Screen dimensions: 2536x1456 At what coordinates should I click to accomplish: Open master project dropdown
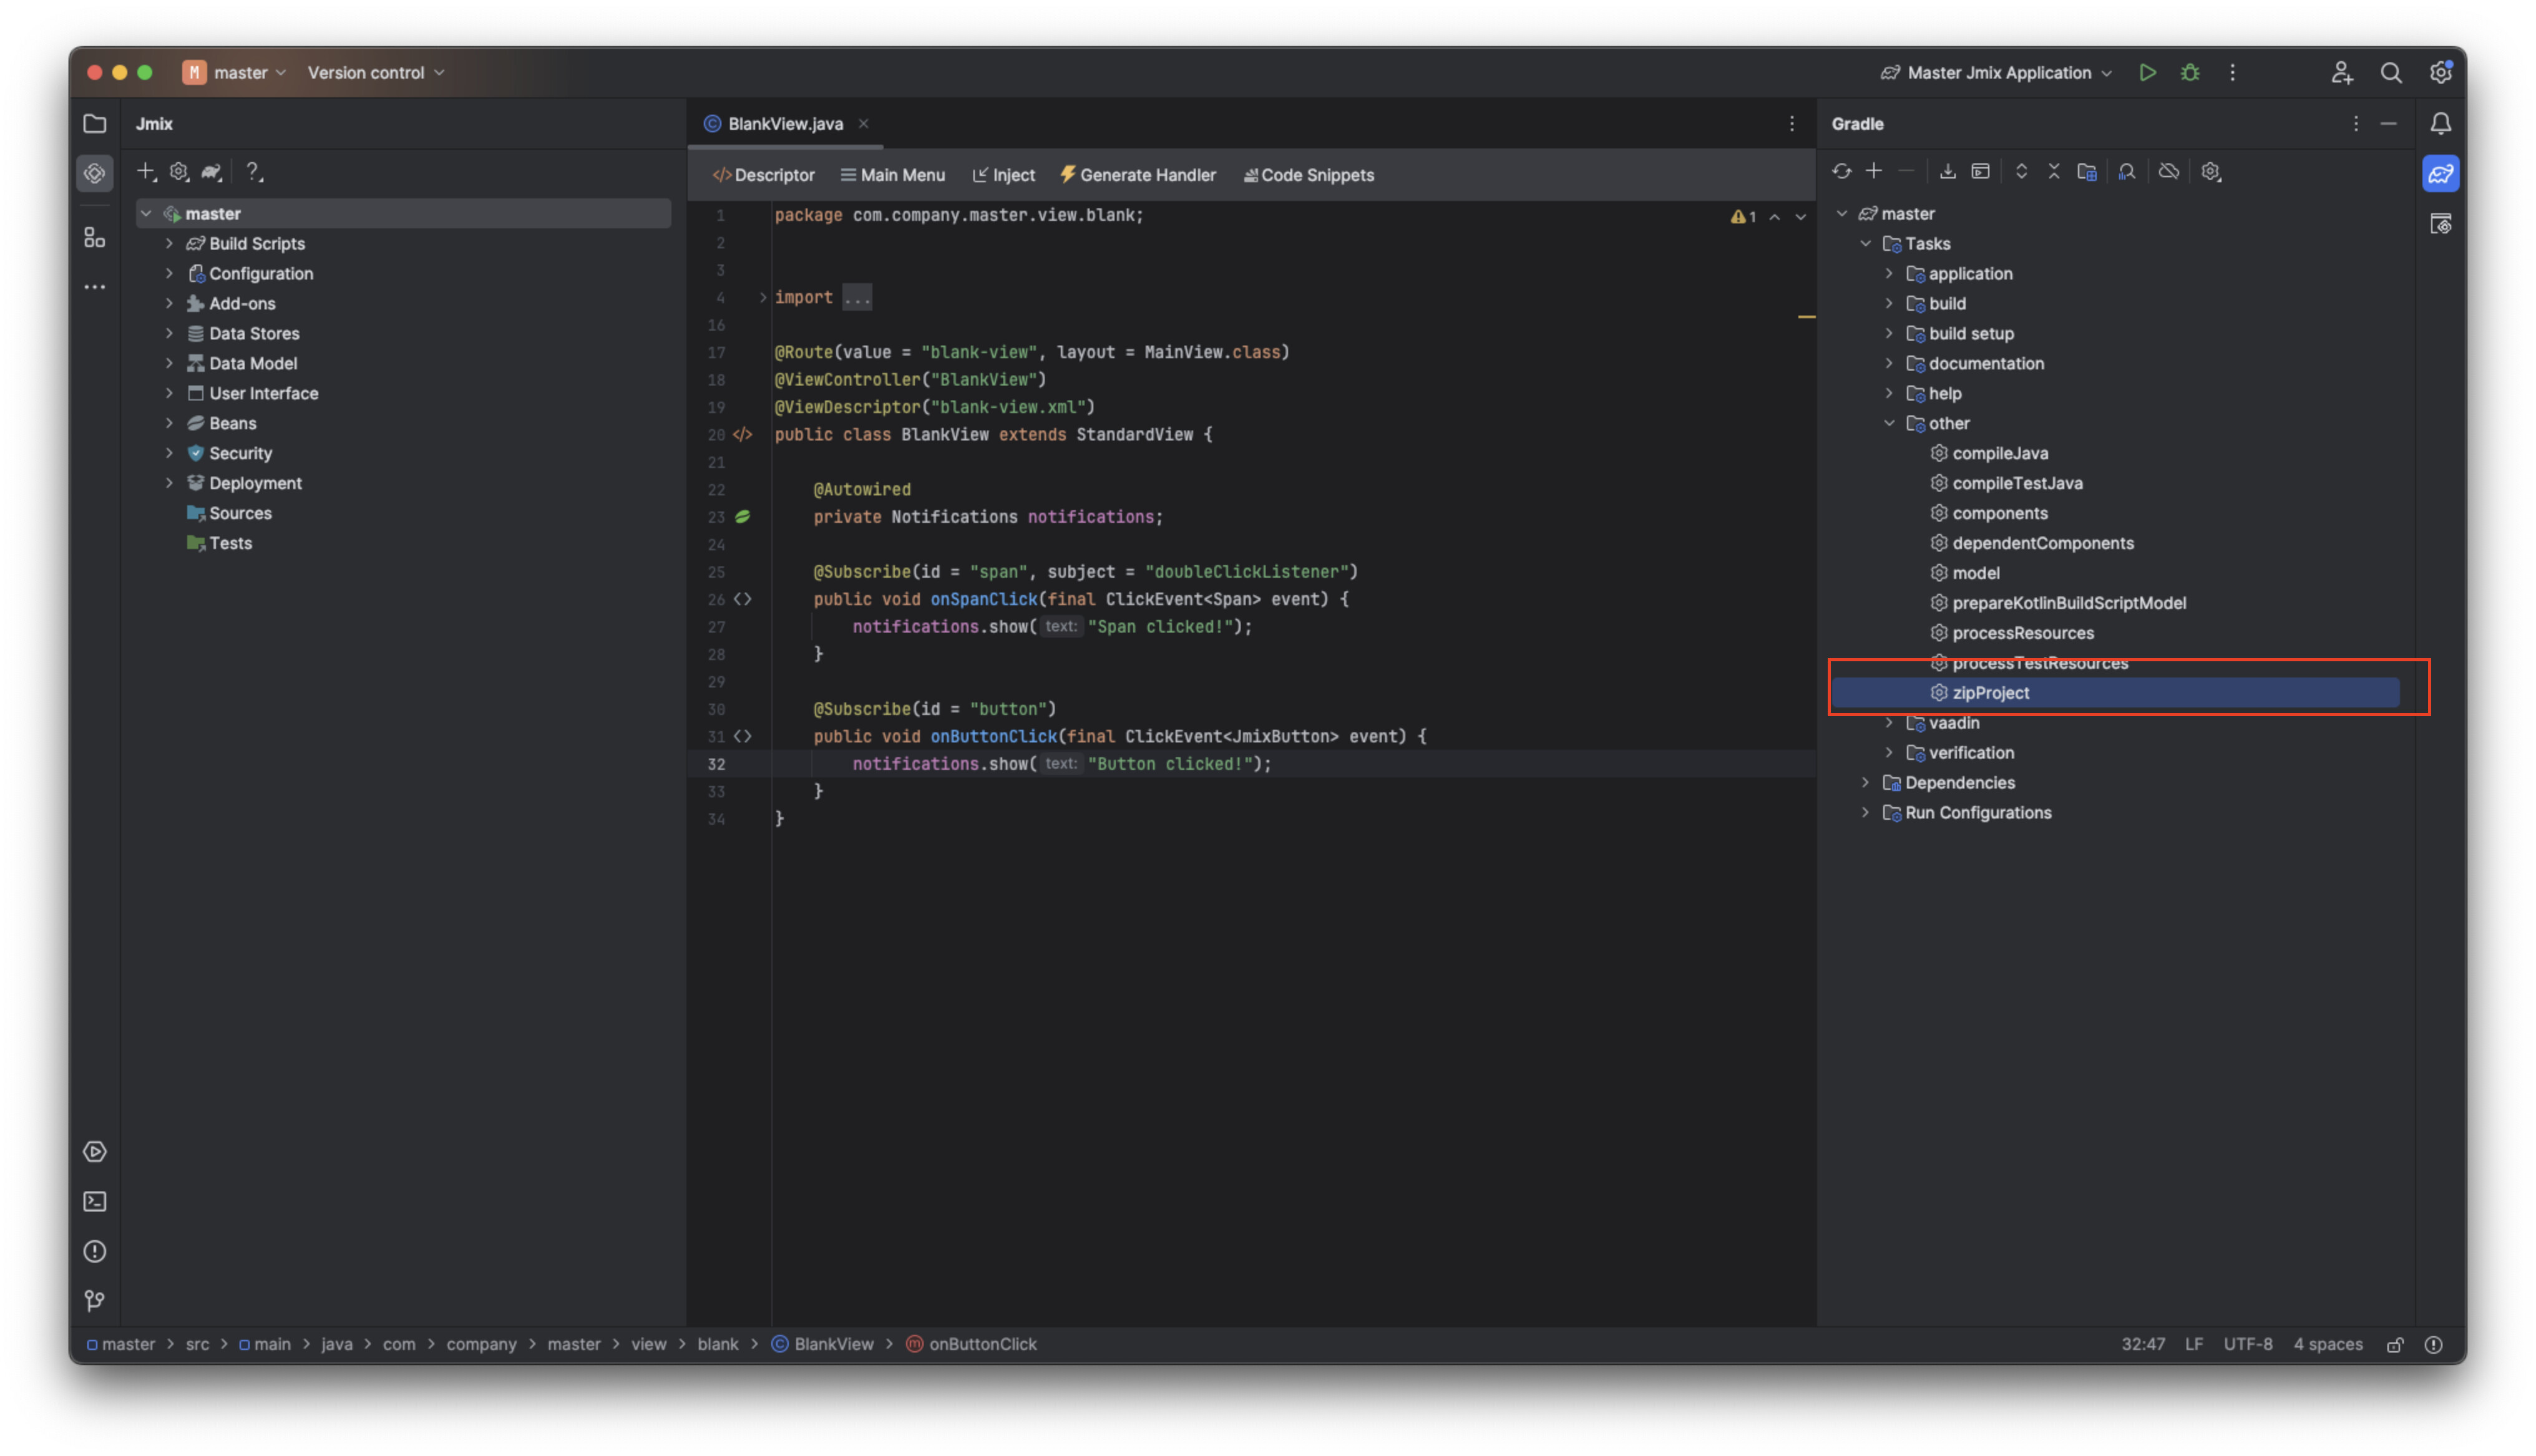coord(235,72)
